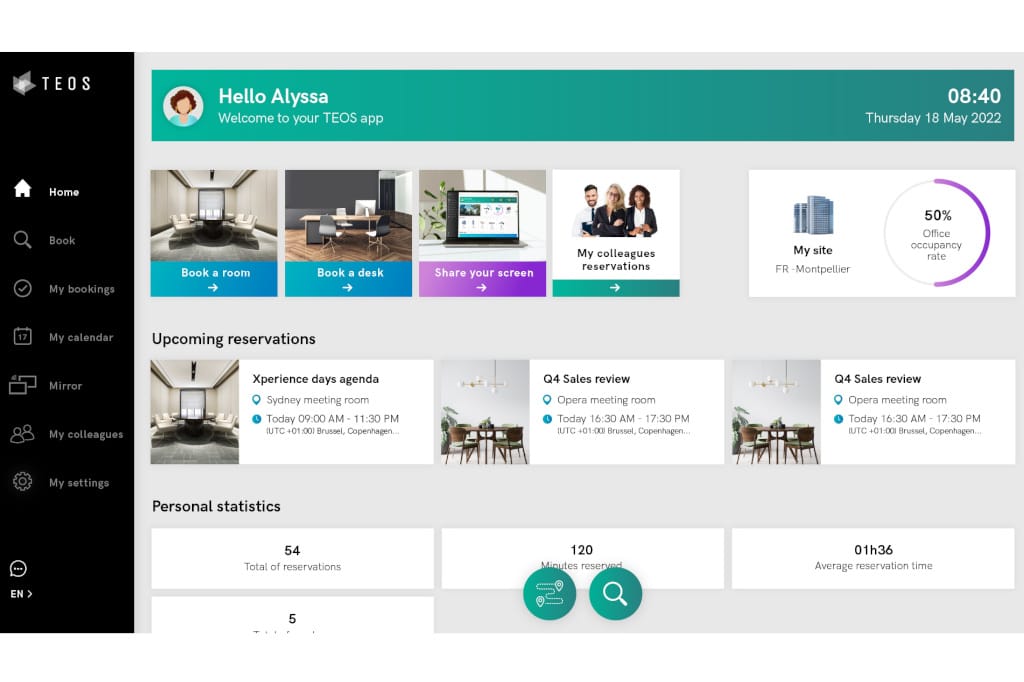Open the Share your screen tile
Screen dimensions: 1024x682
[482, 233]
